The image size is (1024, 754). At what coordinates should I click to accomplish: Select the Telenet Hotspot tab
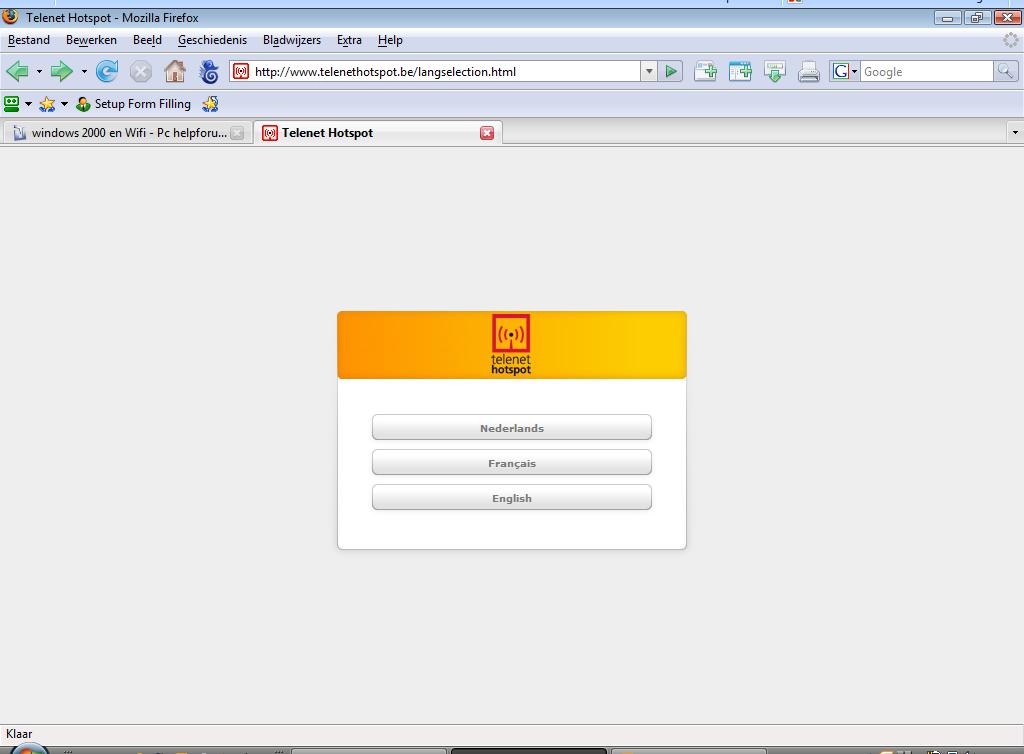click(x=378, y=133)
